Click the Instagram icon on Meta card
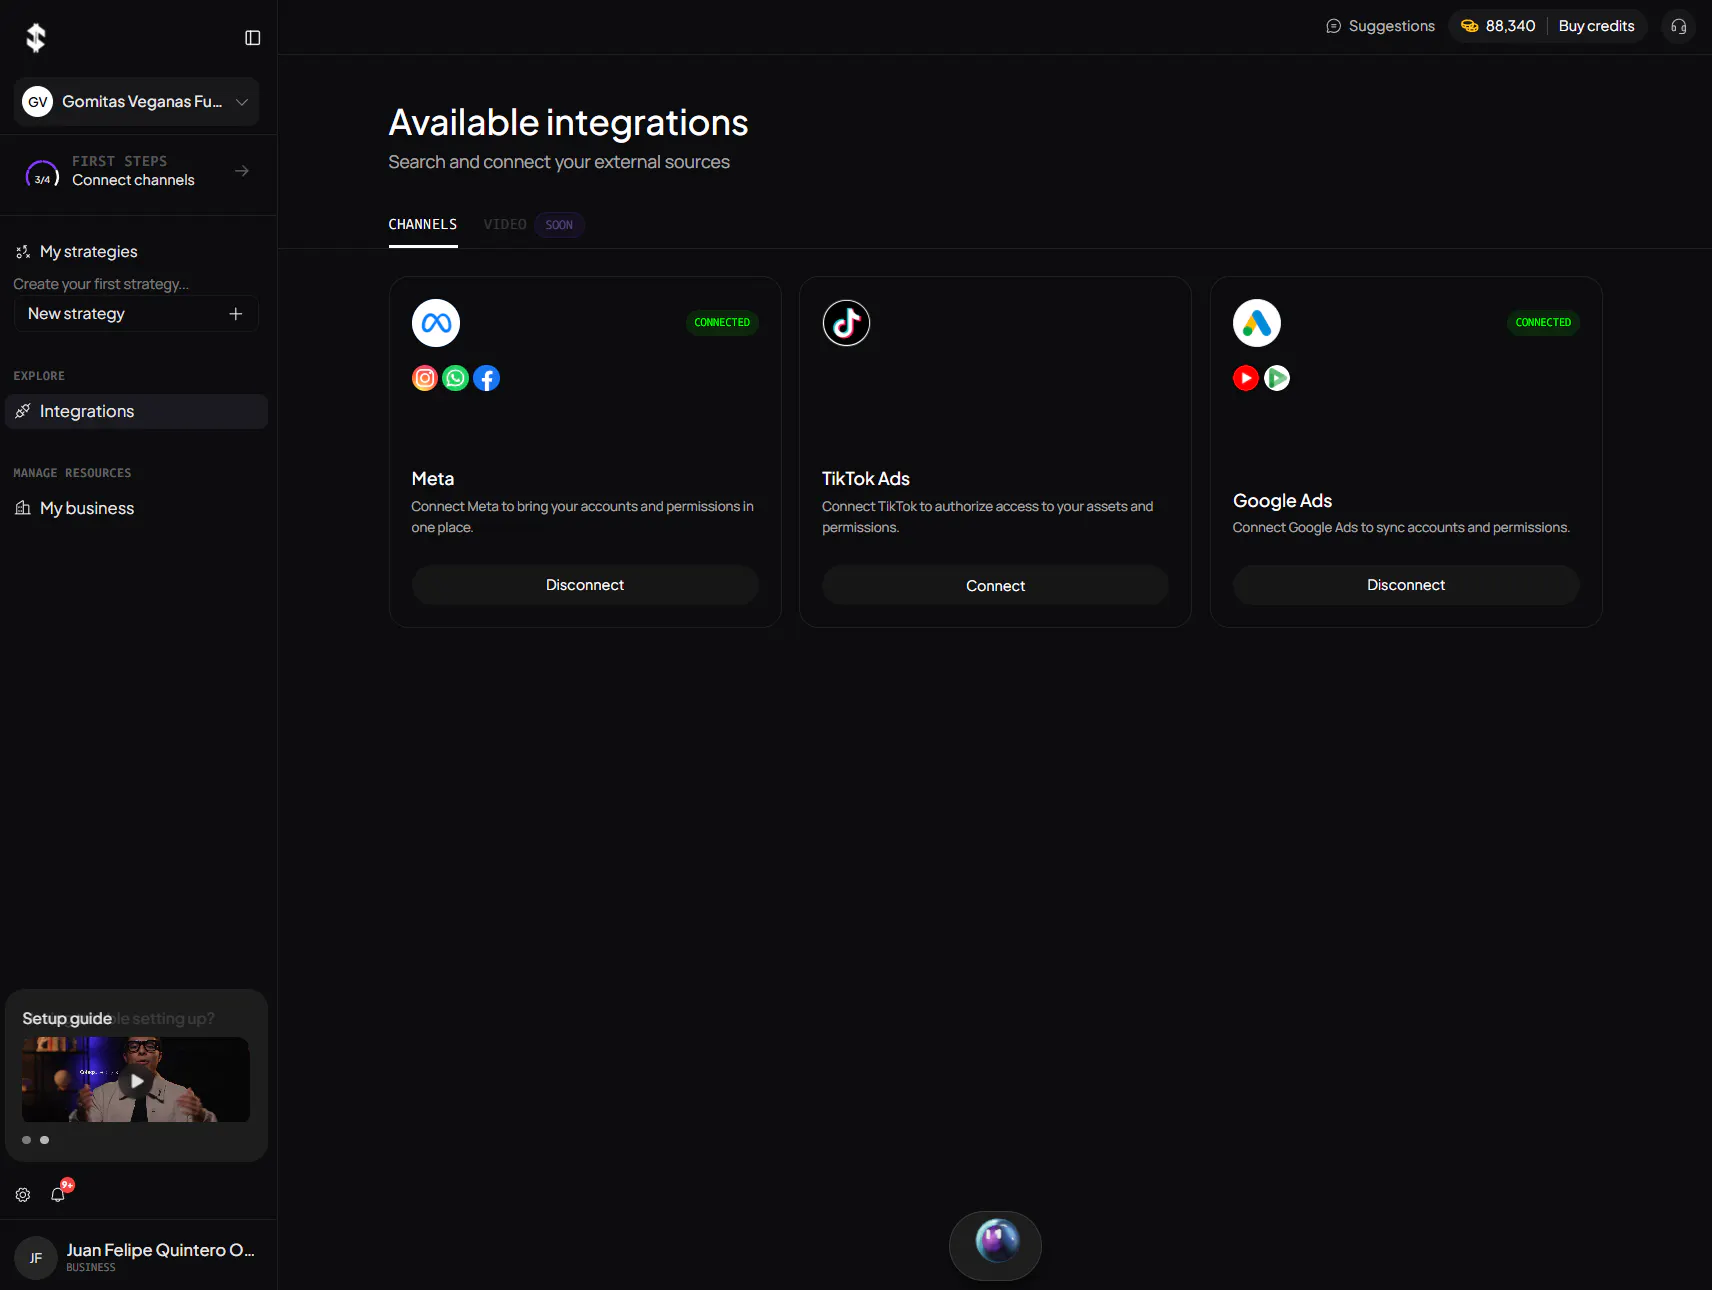 425,378
